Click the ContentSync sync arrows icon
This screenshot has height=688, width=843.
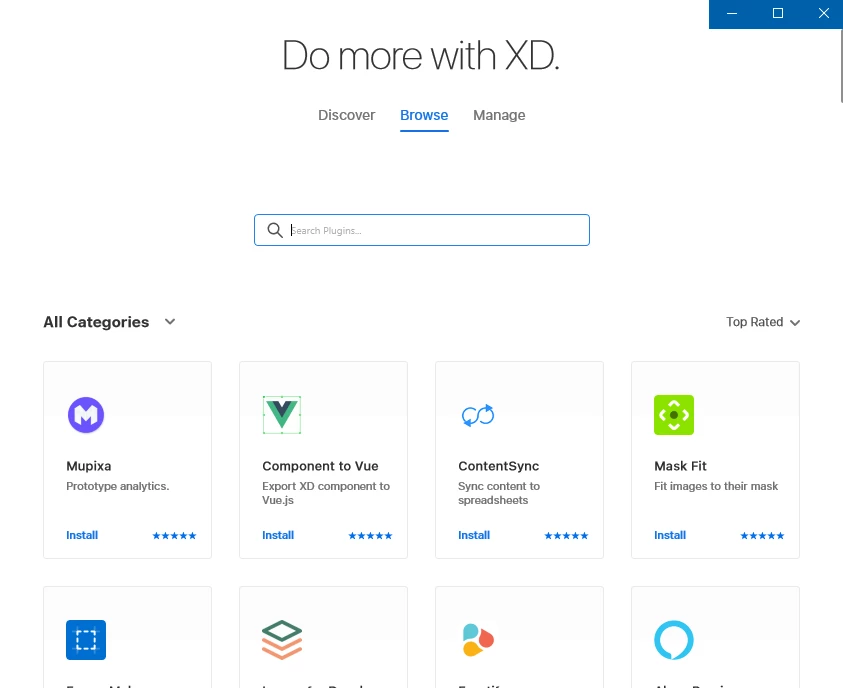click(x=478, y=415)
